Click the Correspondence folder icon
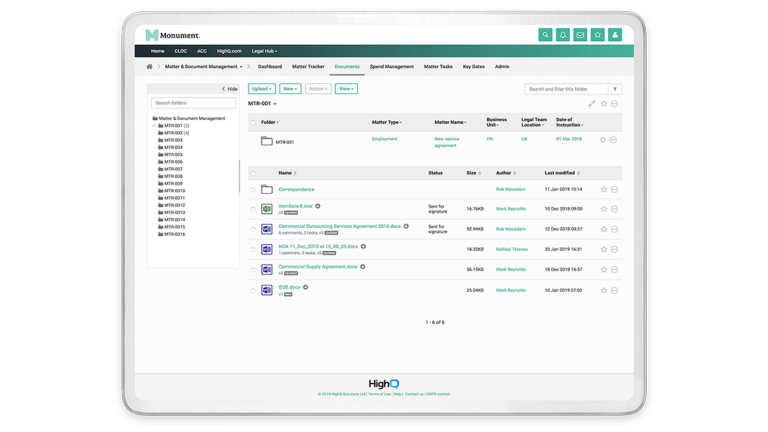The width and height of the screenshot is (768, 432). tap(266, 189)
